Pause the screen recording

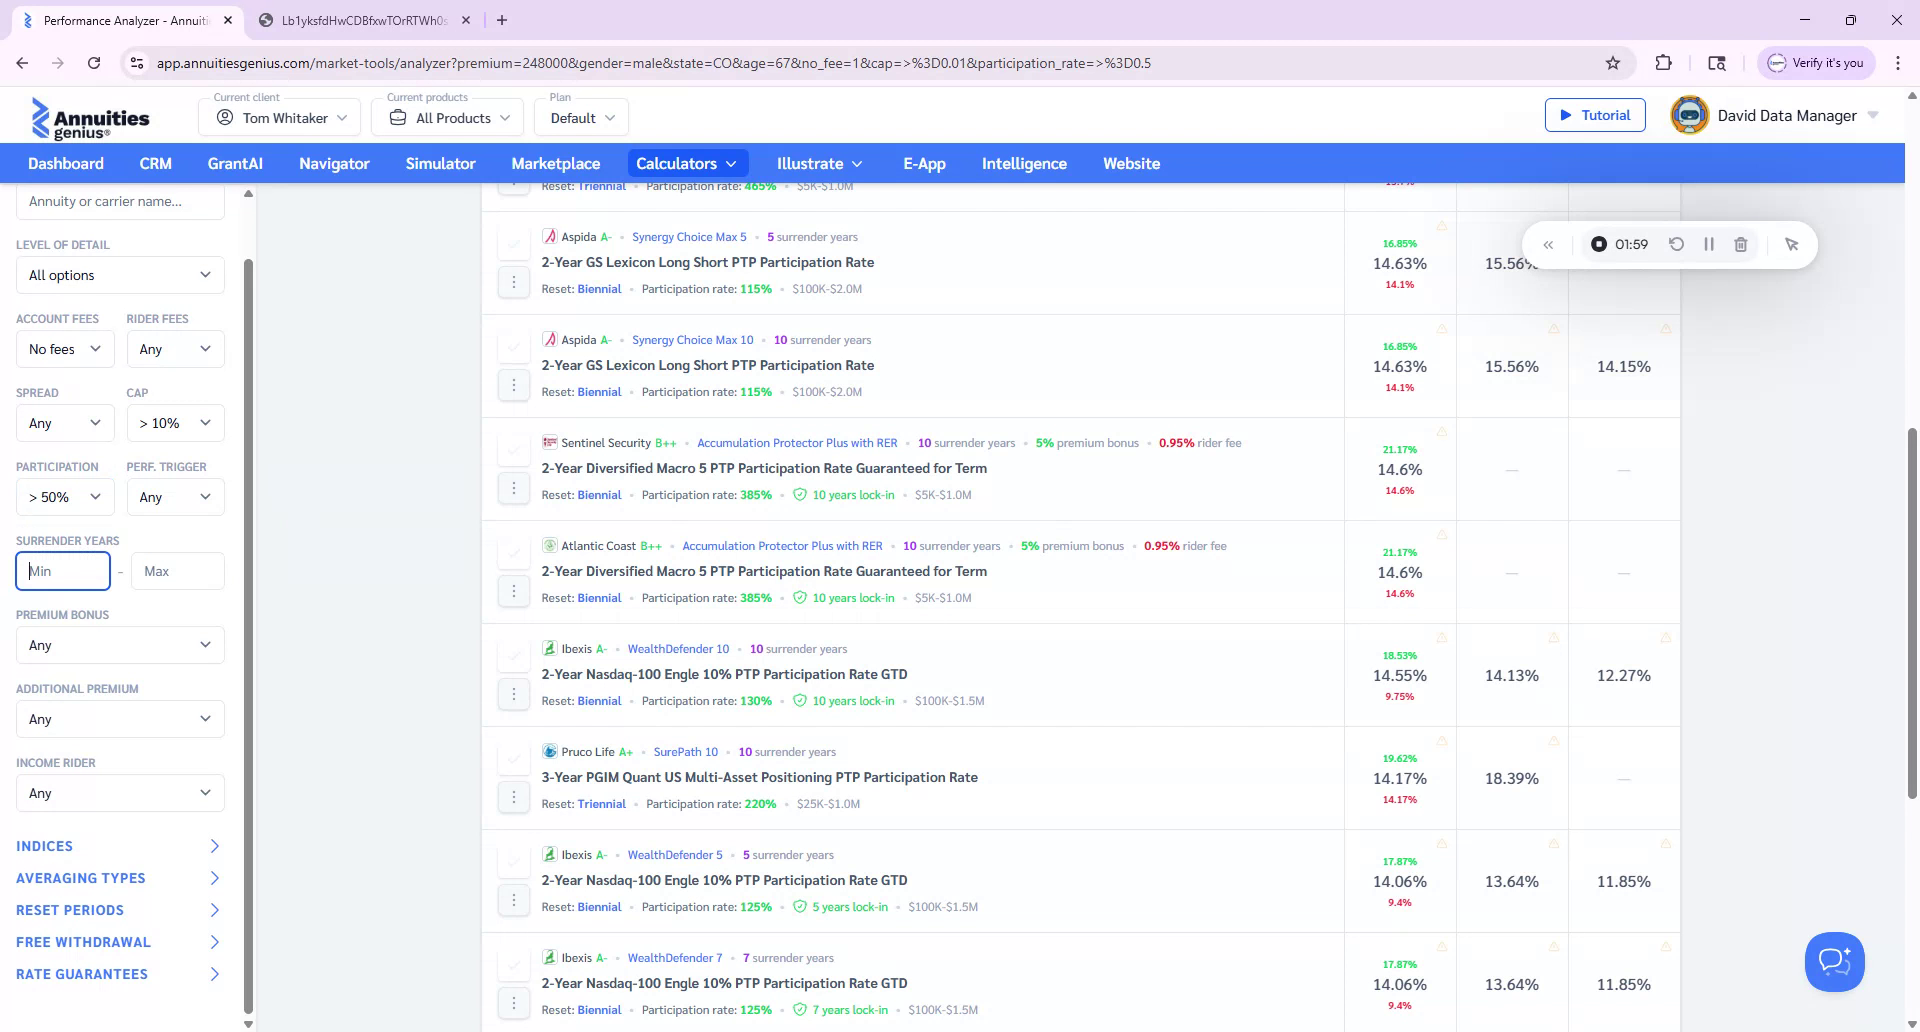(x=1709, y=244)
